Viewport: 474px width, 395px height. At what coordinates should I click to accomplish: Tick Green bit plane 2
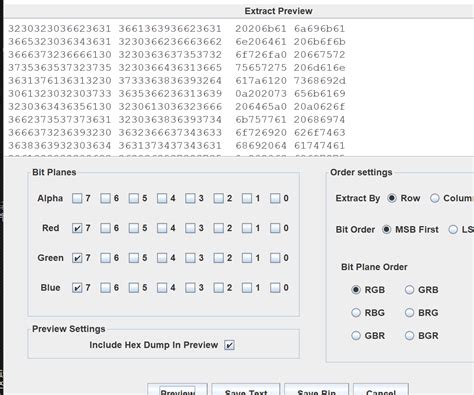219,258
